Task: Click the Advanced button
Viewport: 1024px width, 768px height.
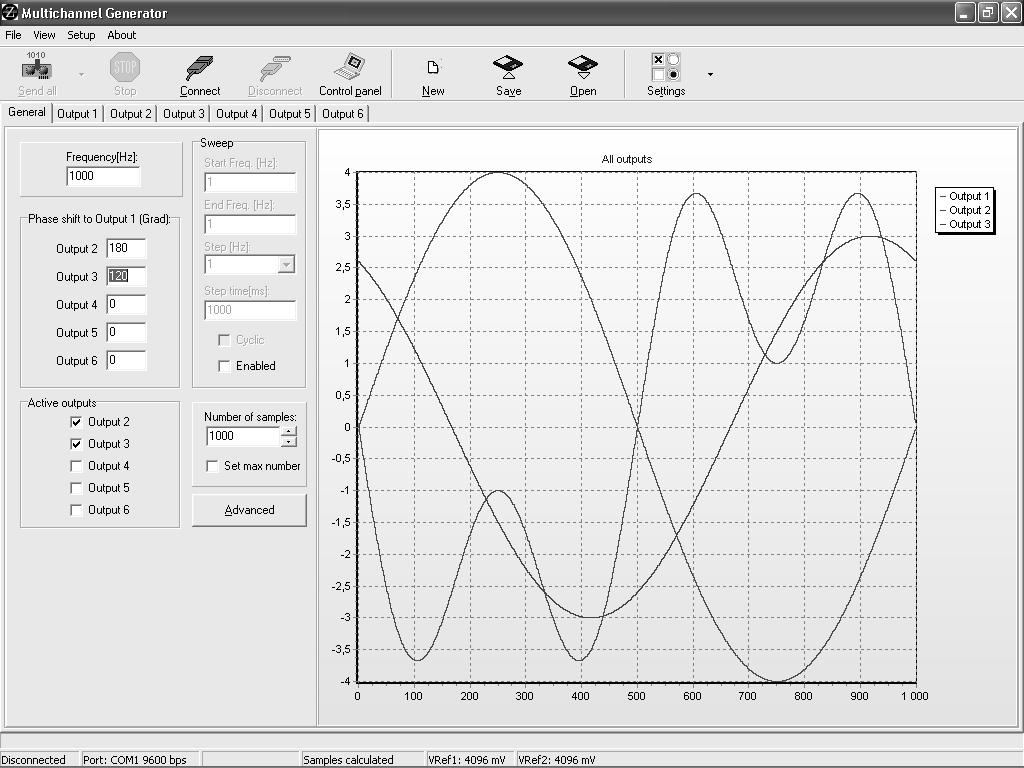Action: [x=249, y=510]
